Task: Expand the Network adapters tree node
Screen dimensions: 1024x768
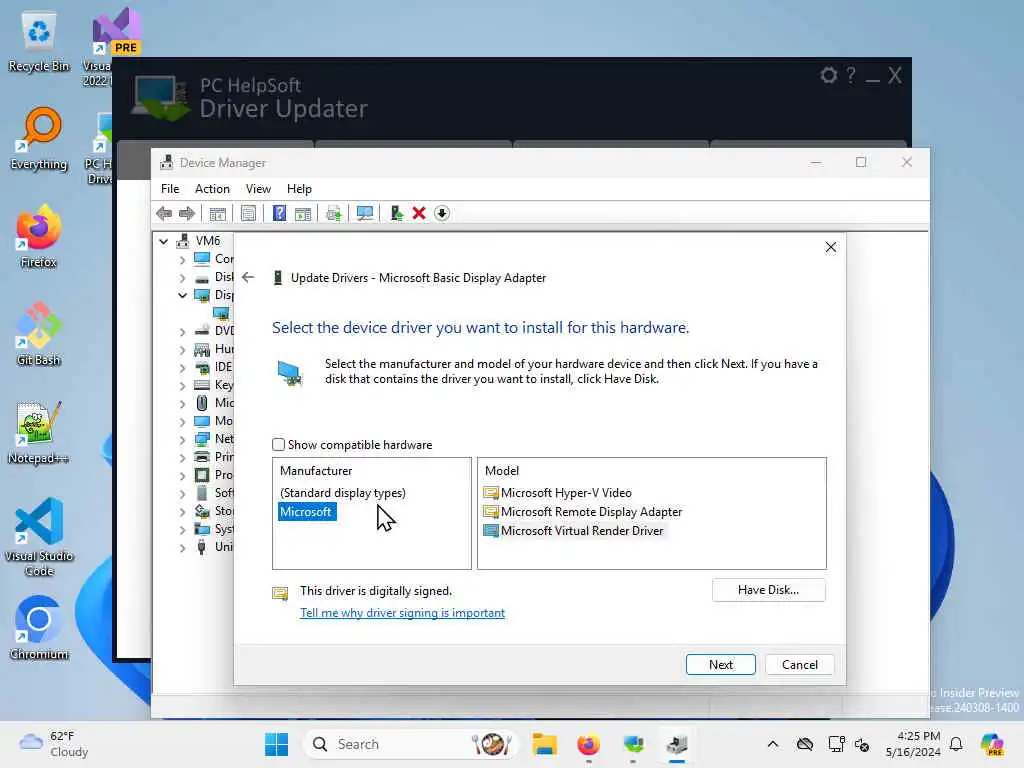Action: tap(182, 440)
